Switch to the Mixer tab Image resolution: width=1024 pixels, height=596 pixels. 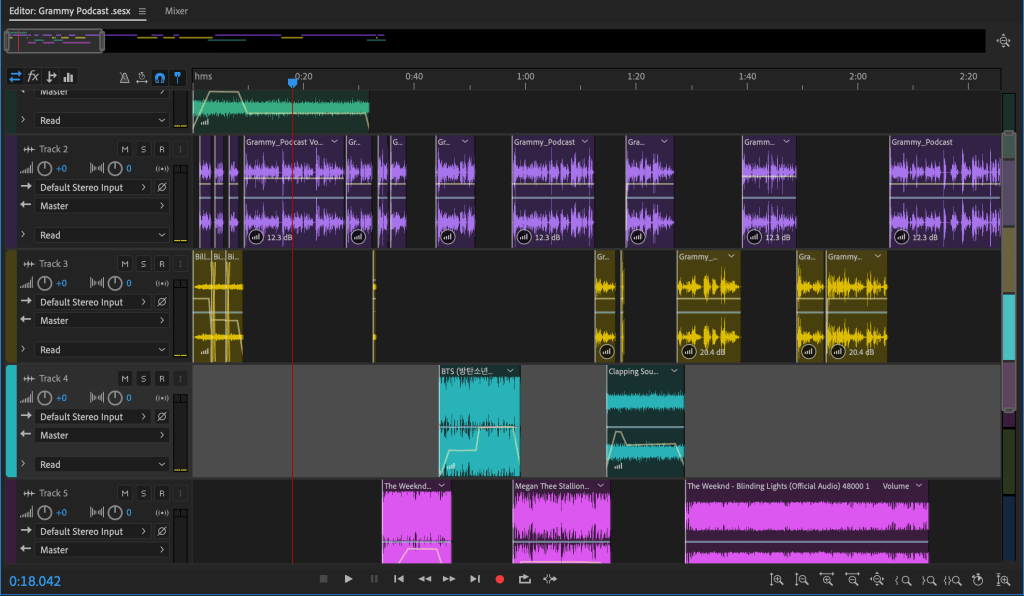click(x=176, y=11)
